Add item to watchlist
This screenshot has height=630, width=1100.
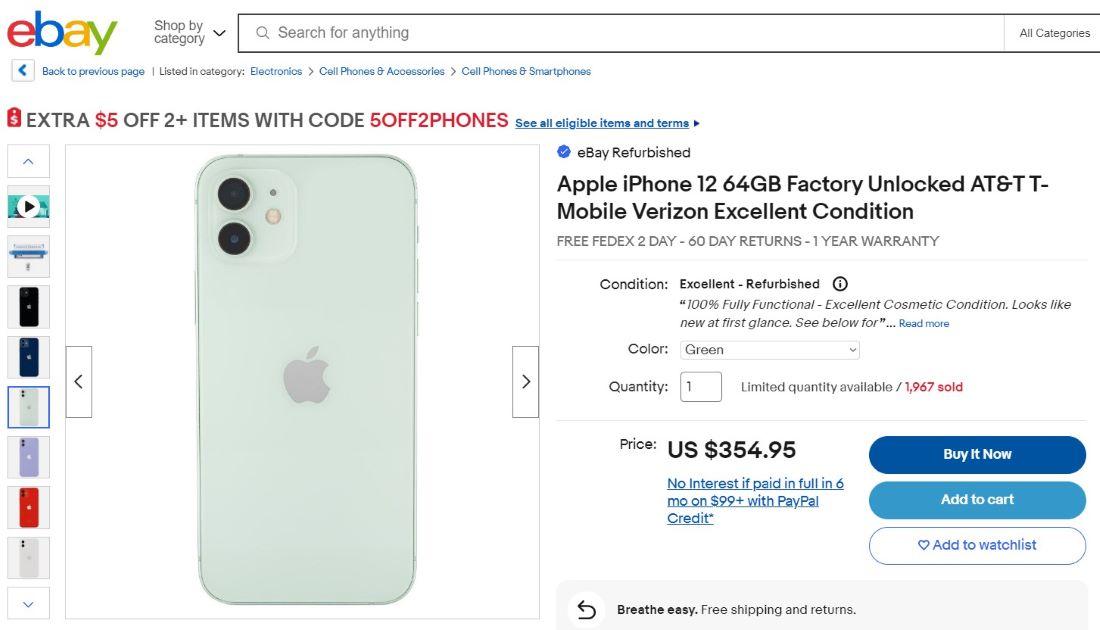(977, 546)
